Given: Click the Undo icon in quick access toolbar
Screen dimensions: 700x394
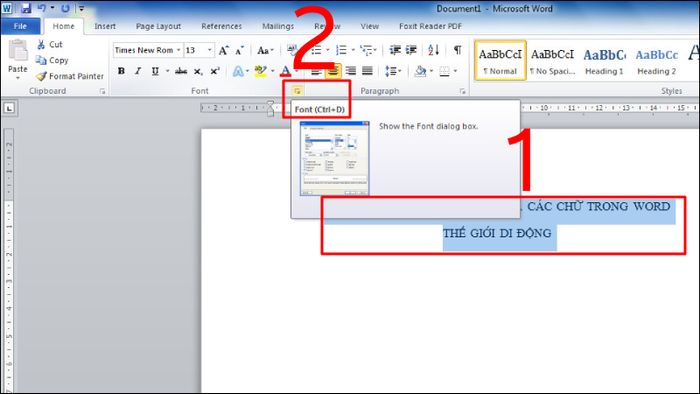Looking at the screenshot, I should click(42, 8).
